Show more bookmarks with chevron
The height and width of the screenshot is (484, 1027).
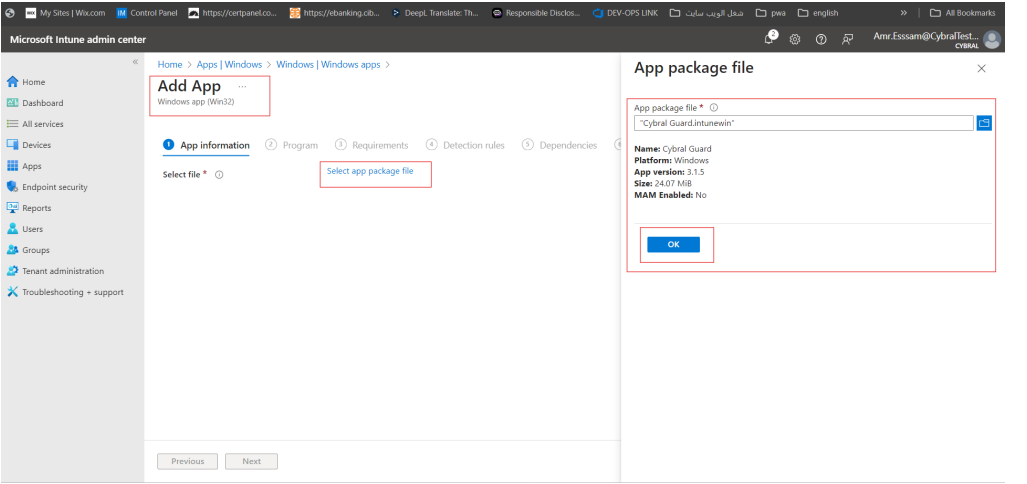click(904, 13)
